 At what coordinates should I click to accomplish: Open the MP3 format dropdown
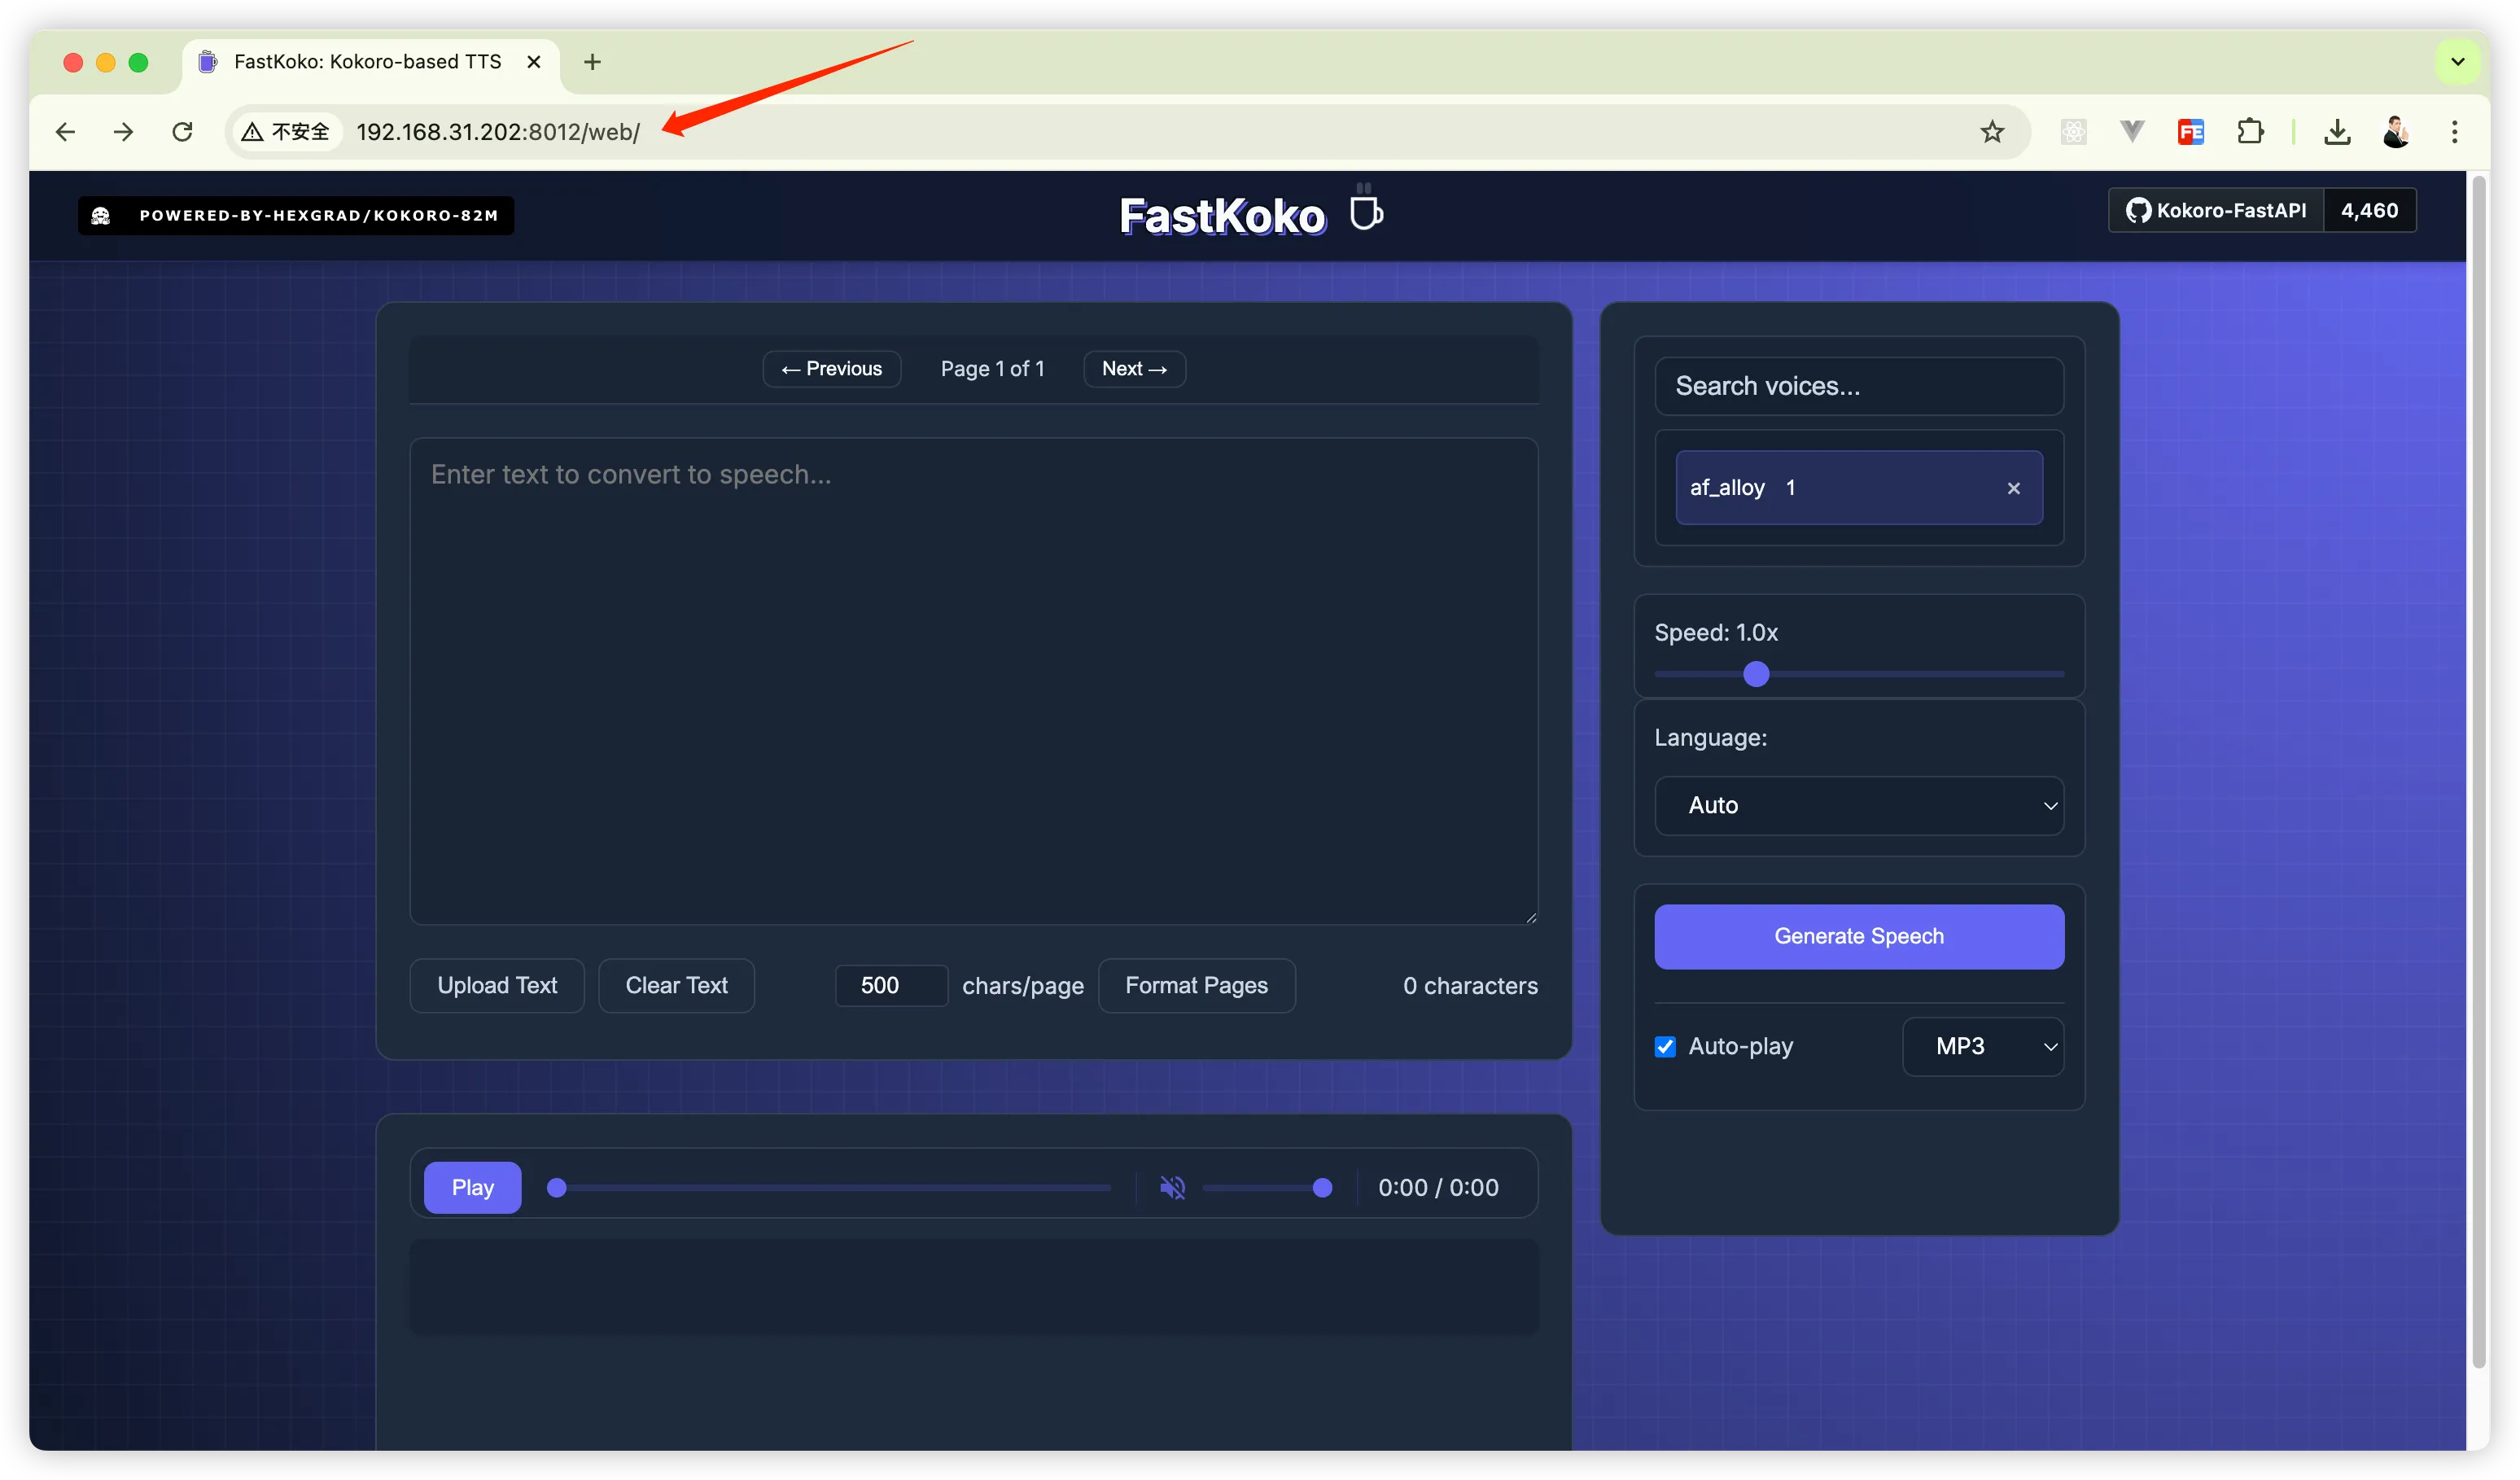1983,1047
